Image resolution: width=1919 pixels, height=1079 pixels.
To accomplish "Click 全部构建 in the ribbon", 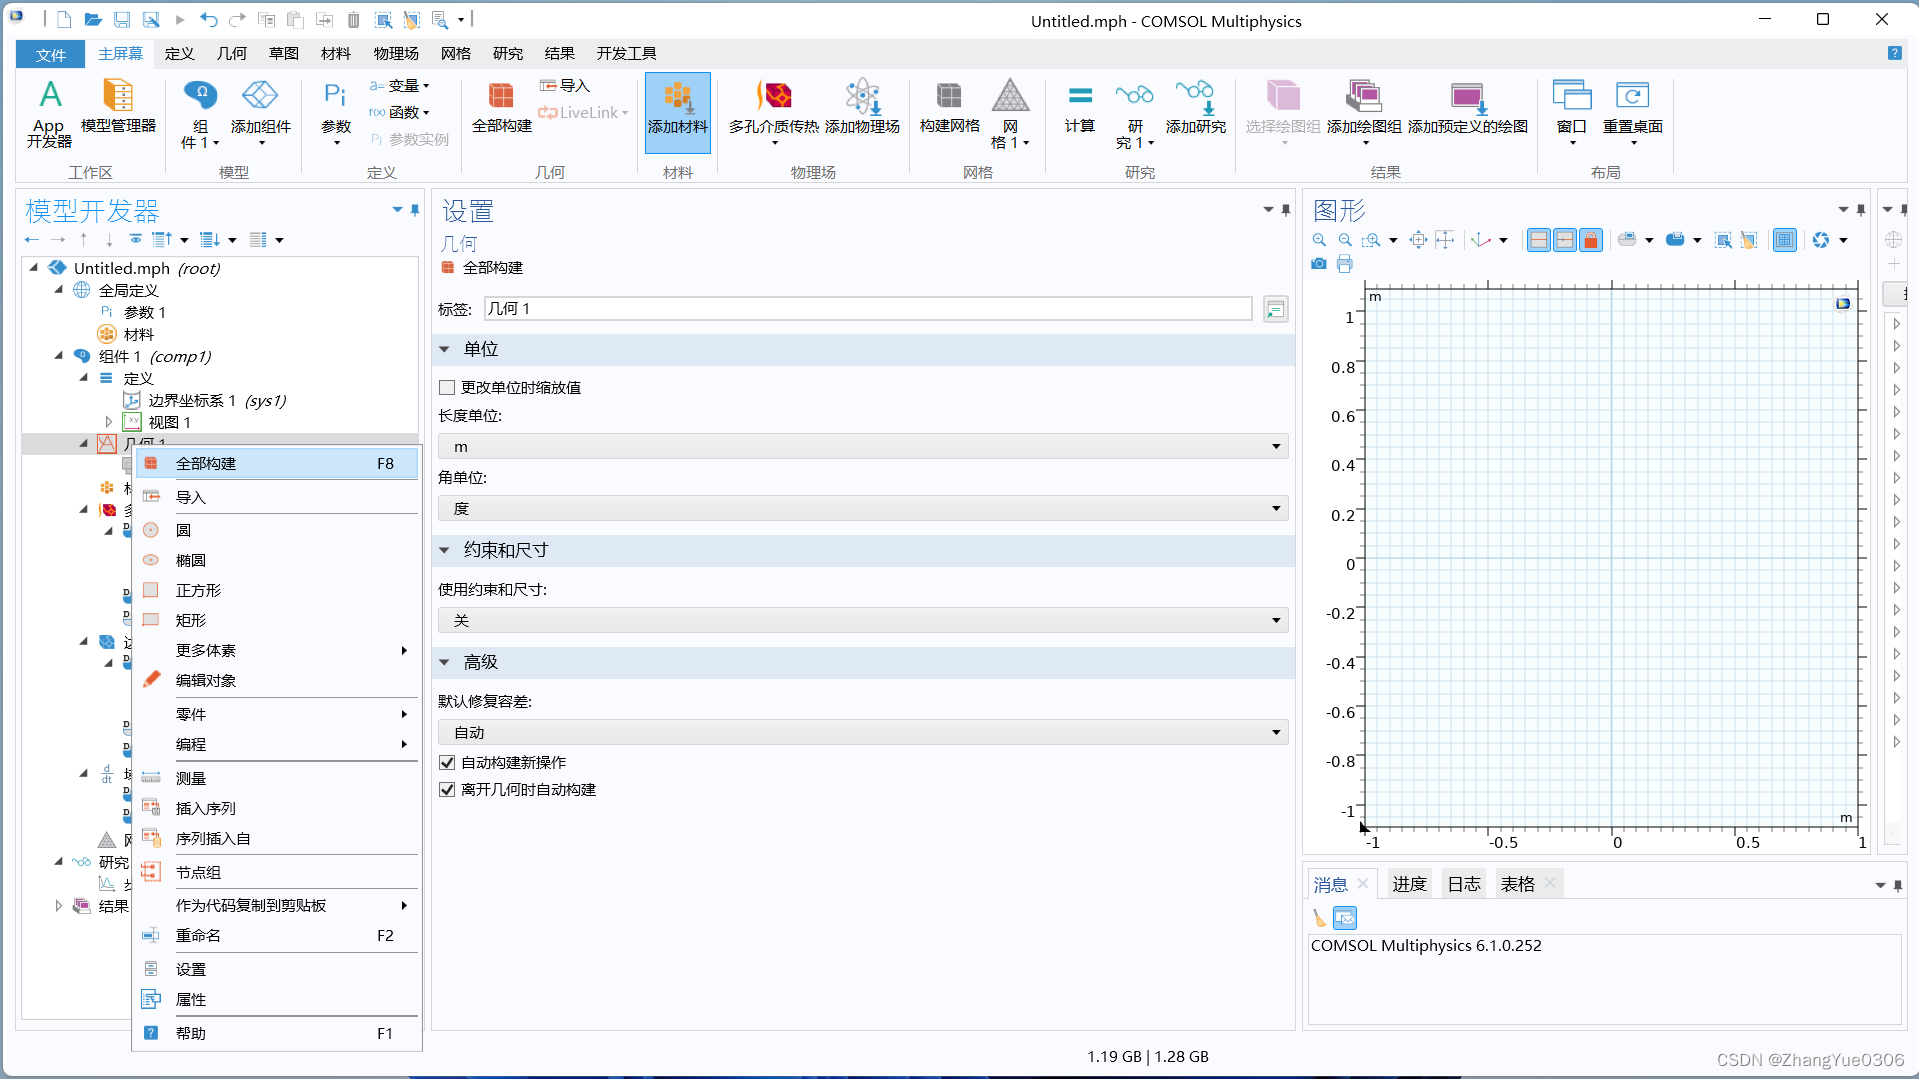I will coord(501,106).
